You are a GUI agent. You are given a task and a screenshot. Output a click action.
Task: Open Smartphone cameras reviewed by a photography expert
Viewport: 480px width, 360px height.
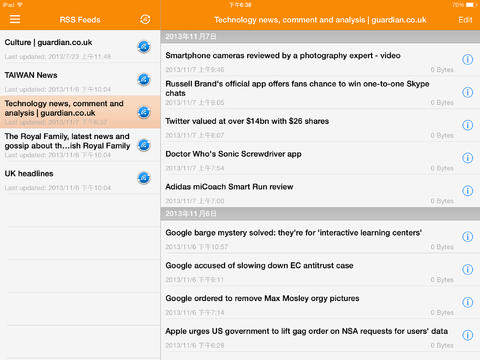(320, 60)
